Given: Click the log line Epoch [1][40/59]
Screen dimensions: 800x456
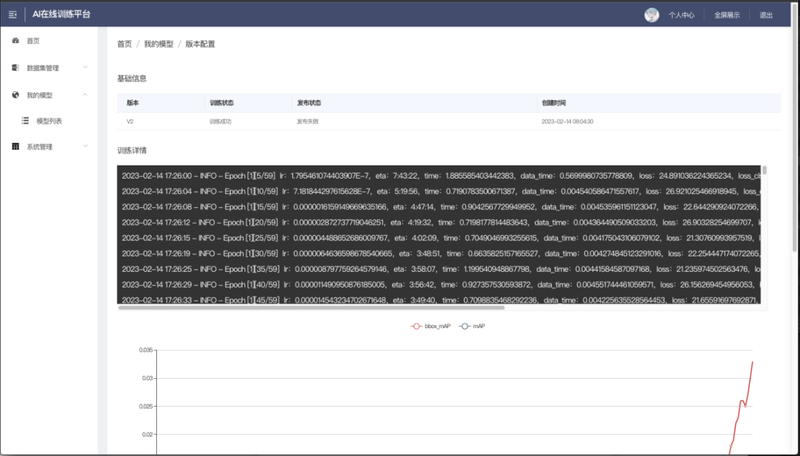Looking at the screenshot, I should [441, 285].
